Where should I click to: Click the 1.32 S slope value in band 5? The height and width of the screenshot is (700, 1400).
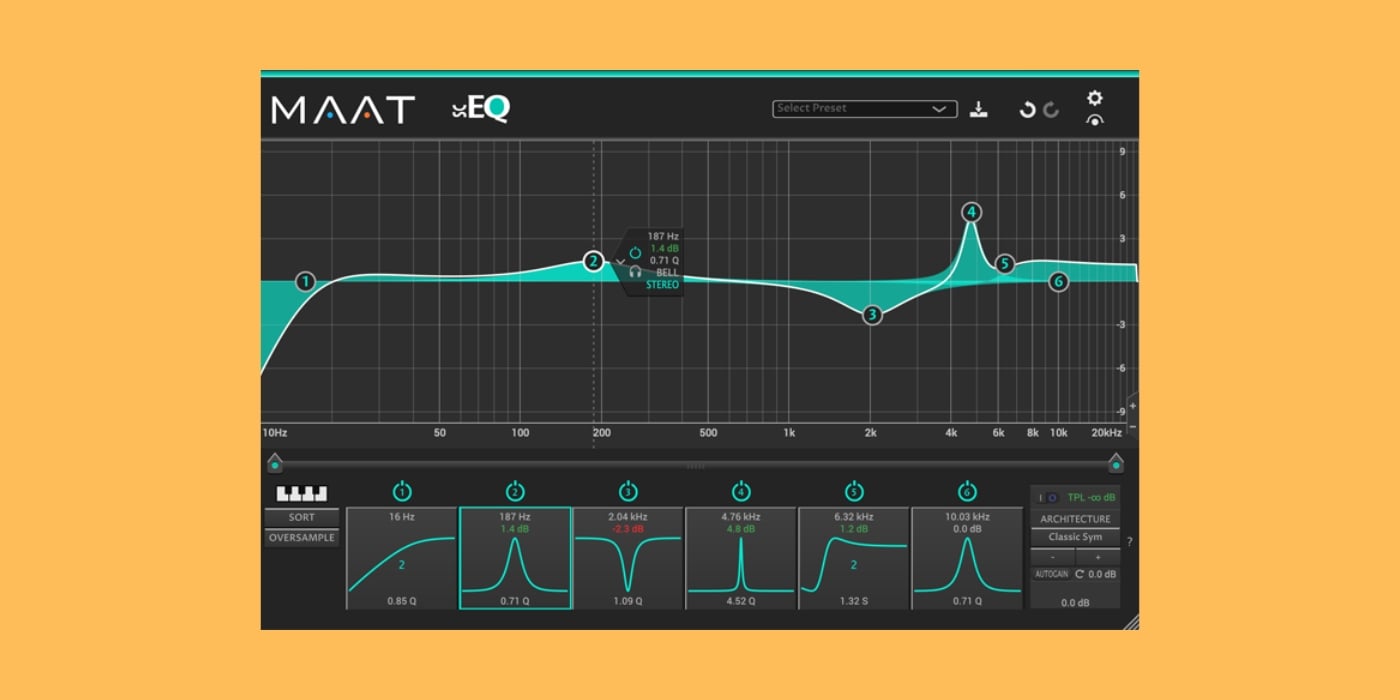click(854, 601)
